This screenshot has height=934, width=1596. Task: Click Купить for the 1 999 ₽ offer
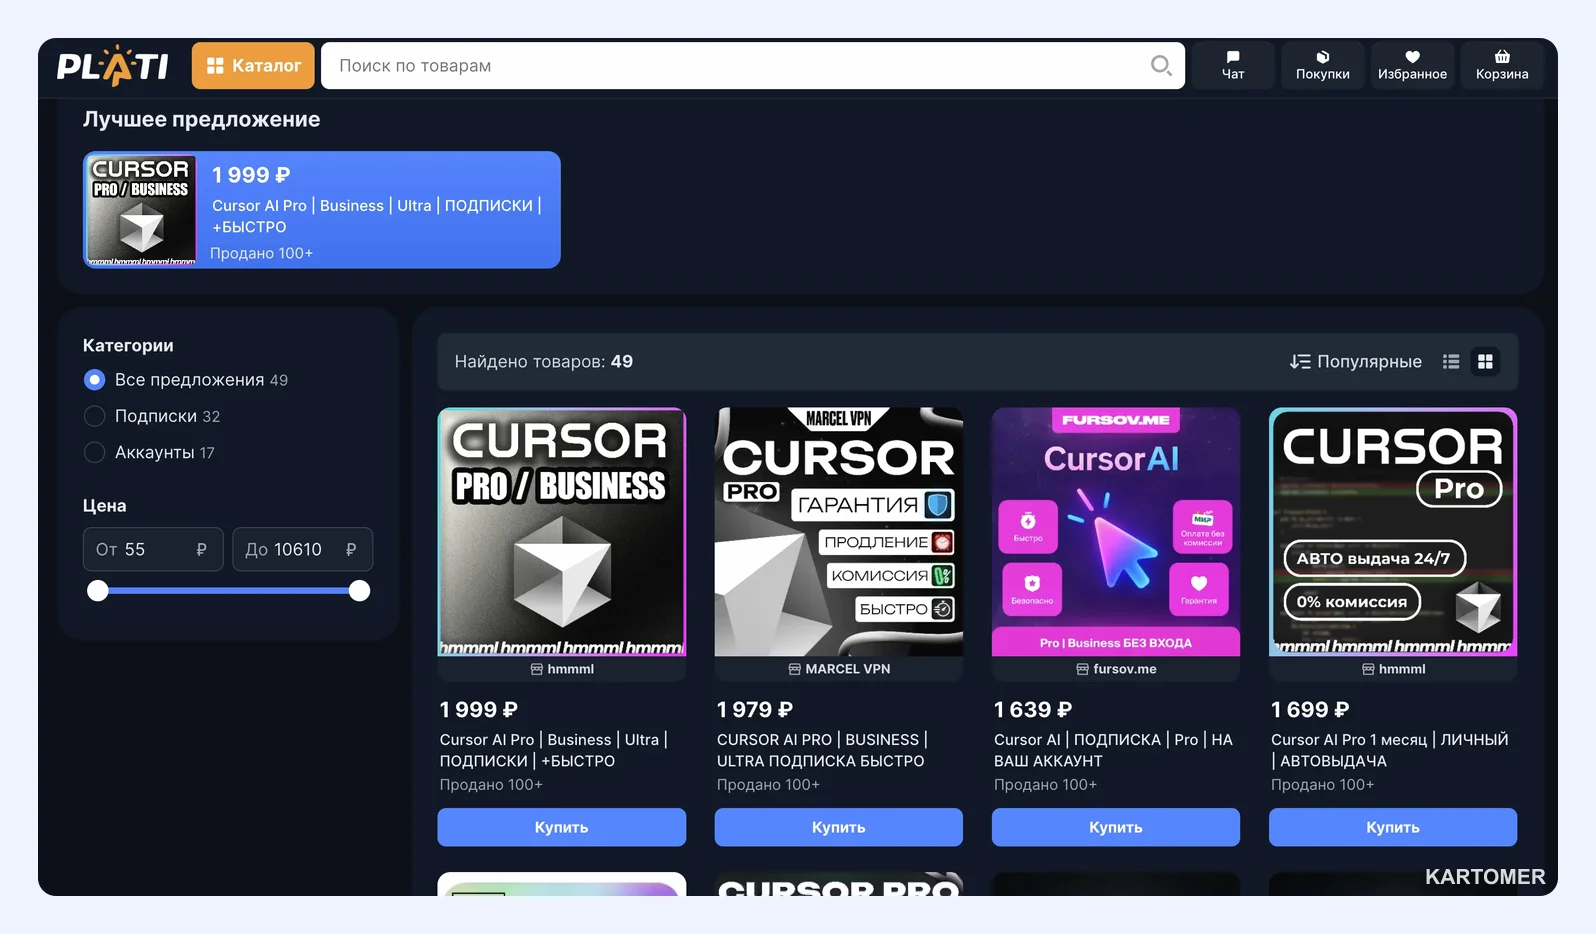562,827
